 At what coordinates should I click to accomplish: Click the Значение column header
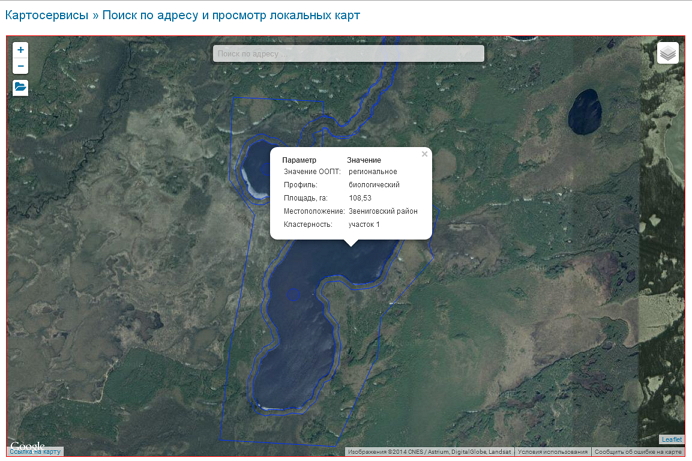364,160
